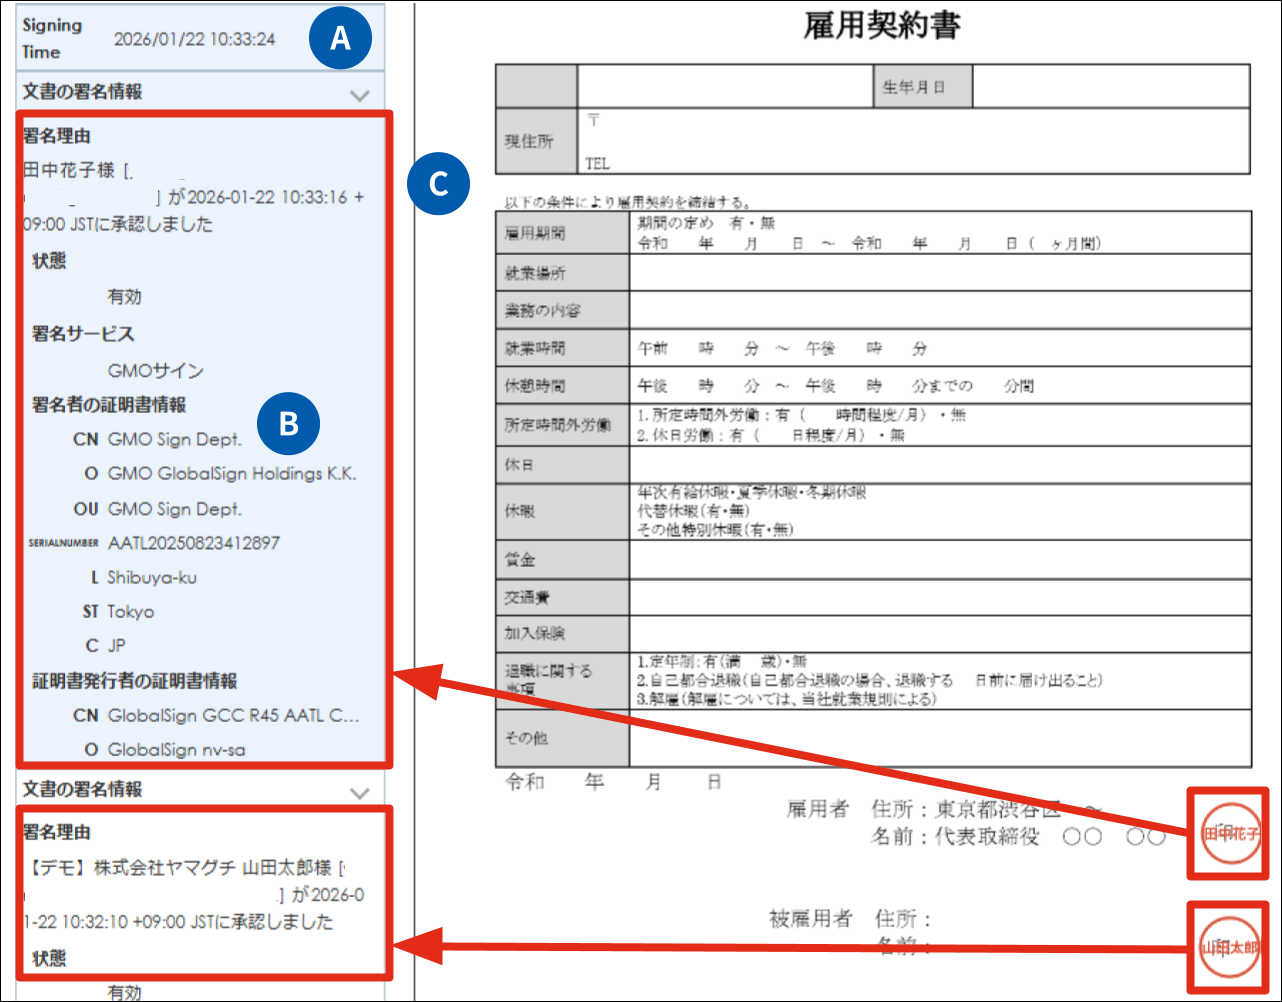Collapse the 文書の署名情報 section for 山田太郎
1282x1002 pixels.
pos(360,791)
